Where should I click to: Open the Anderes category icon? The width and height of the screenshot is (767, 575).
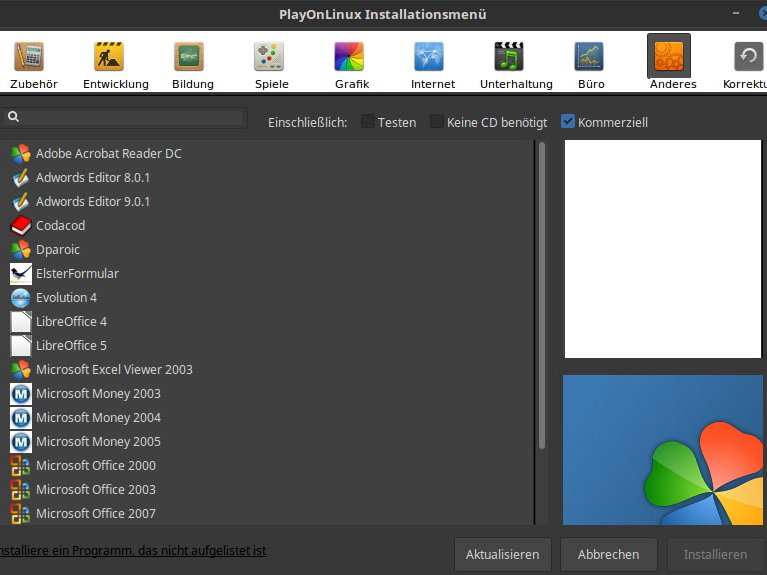click(669, 56)
